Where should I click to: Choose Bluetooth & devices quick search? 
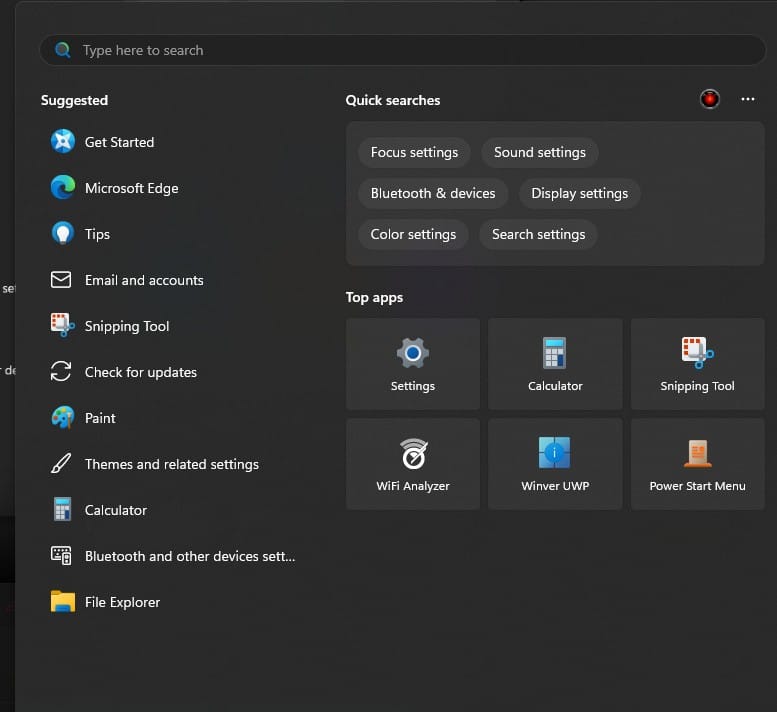(x=433, y=193)
